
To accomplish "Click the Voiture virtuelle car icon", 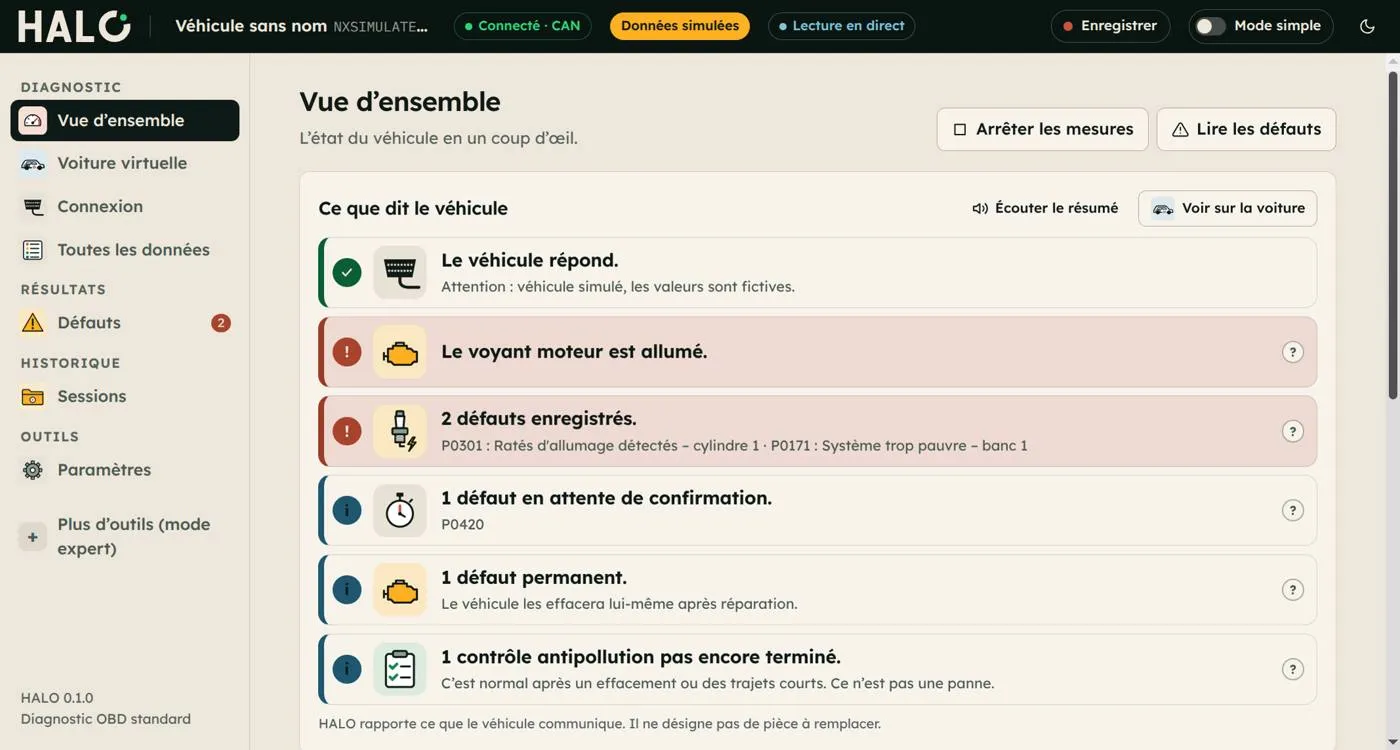I will pos(33,163).
